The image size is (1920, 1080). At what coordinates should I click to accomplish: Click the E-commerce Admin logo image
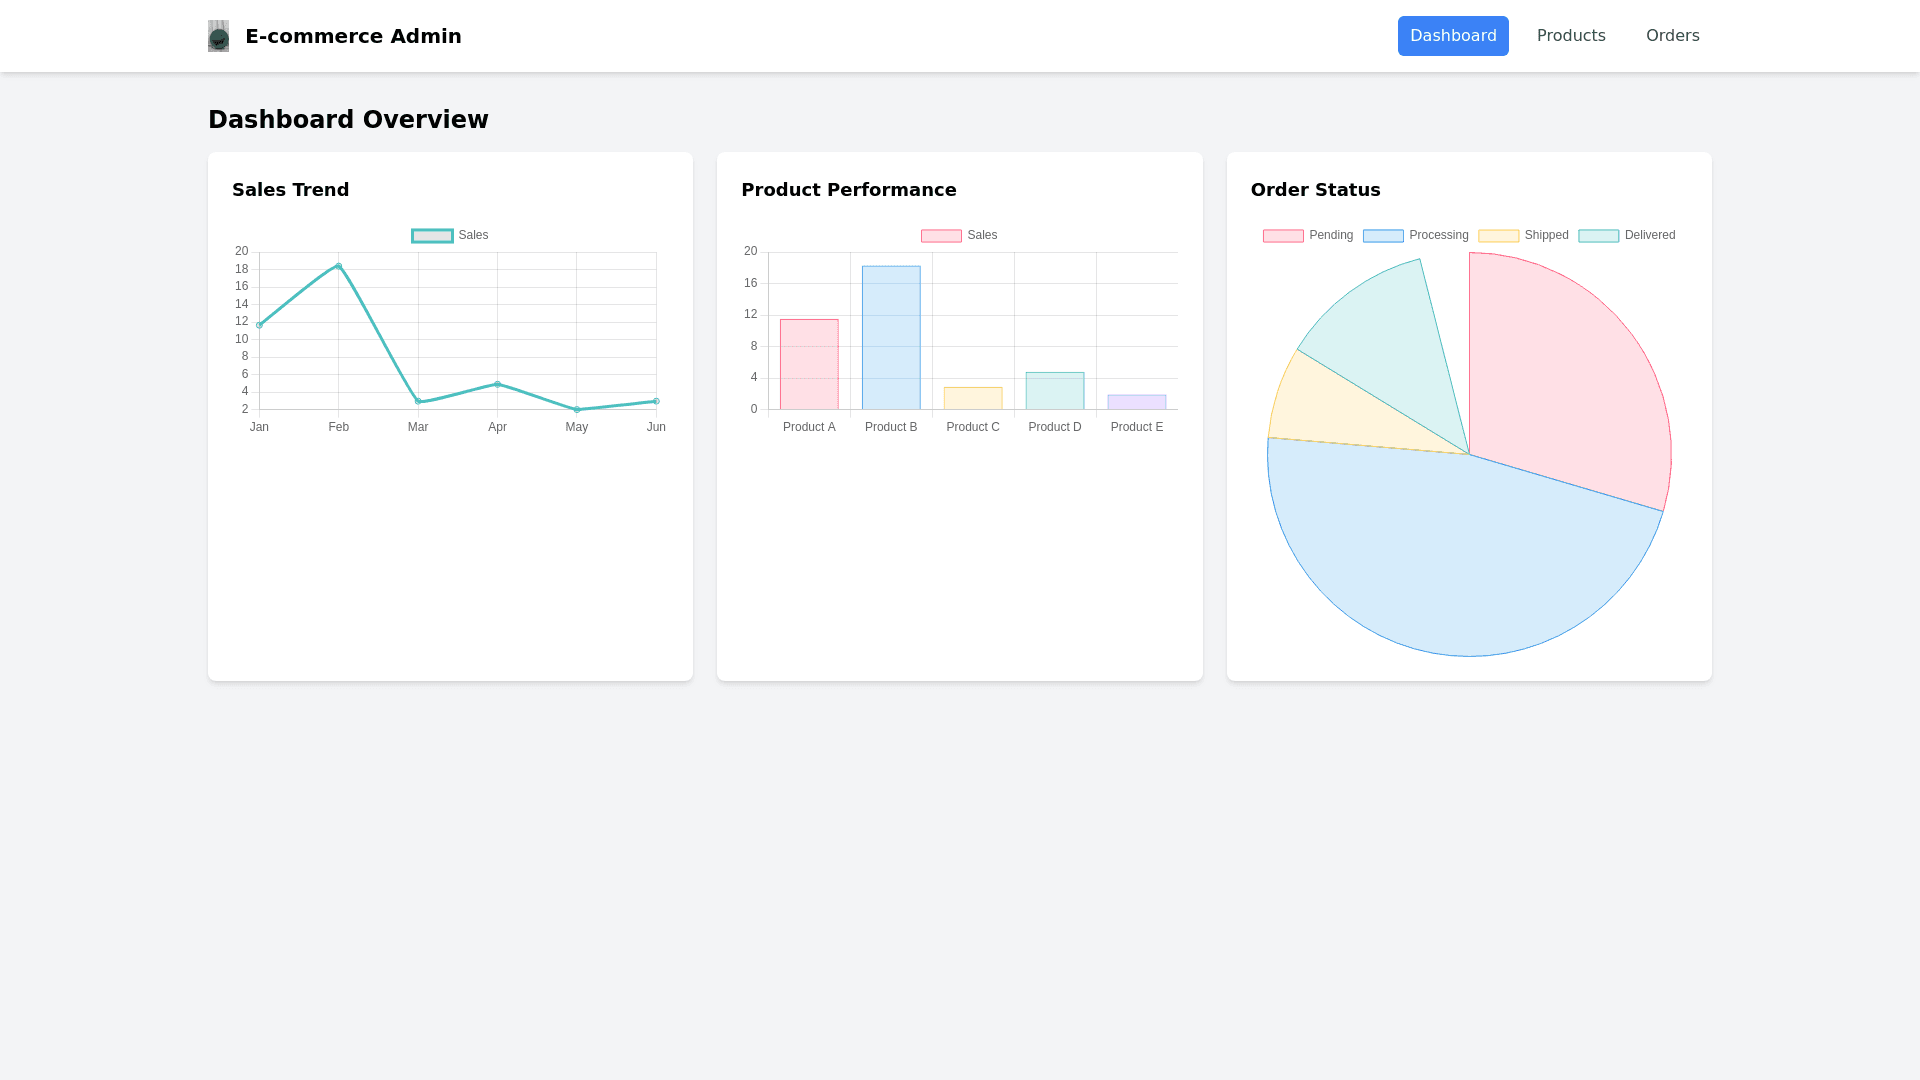coord(218,36)
